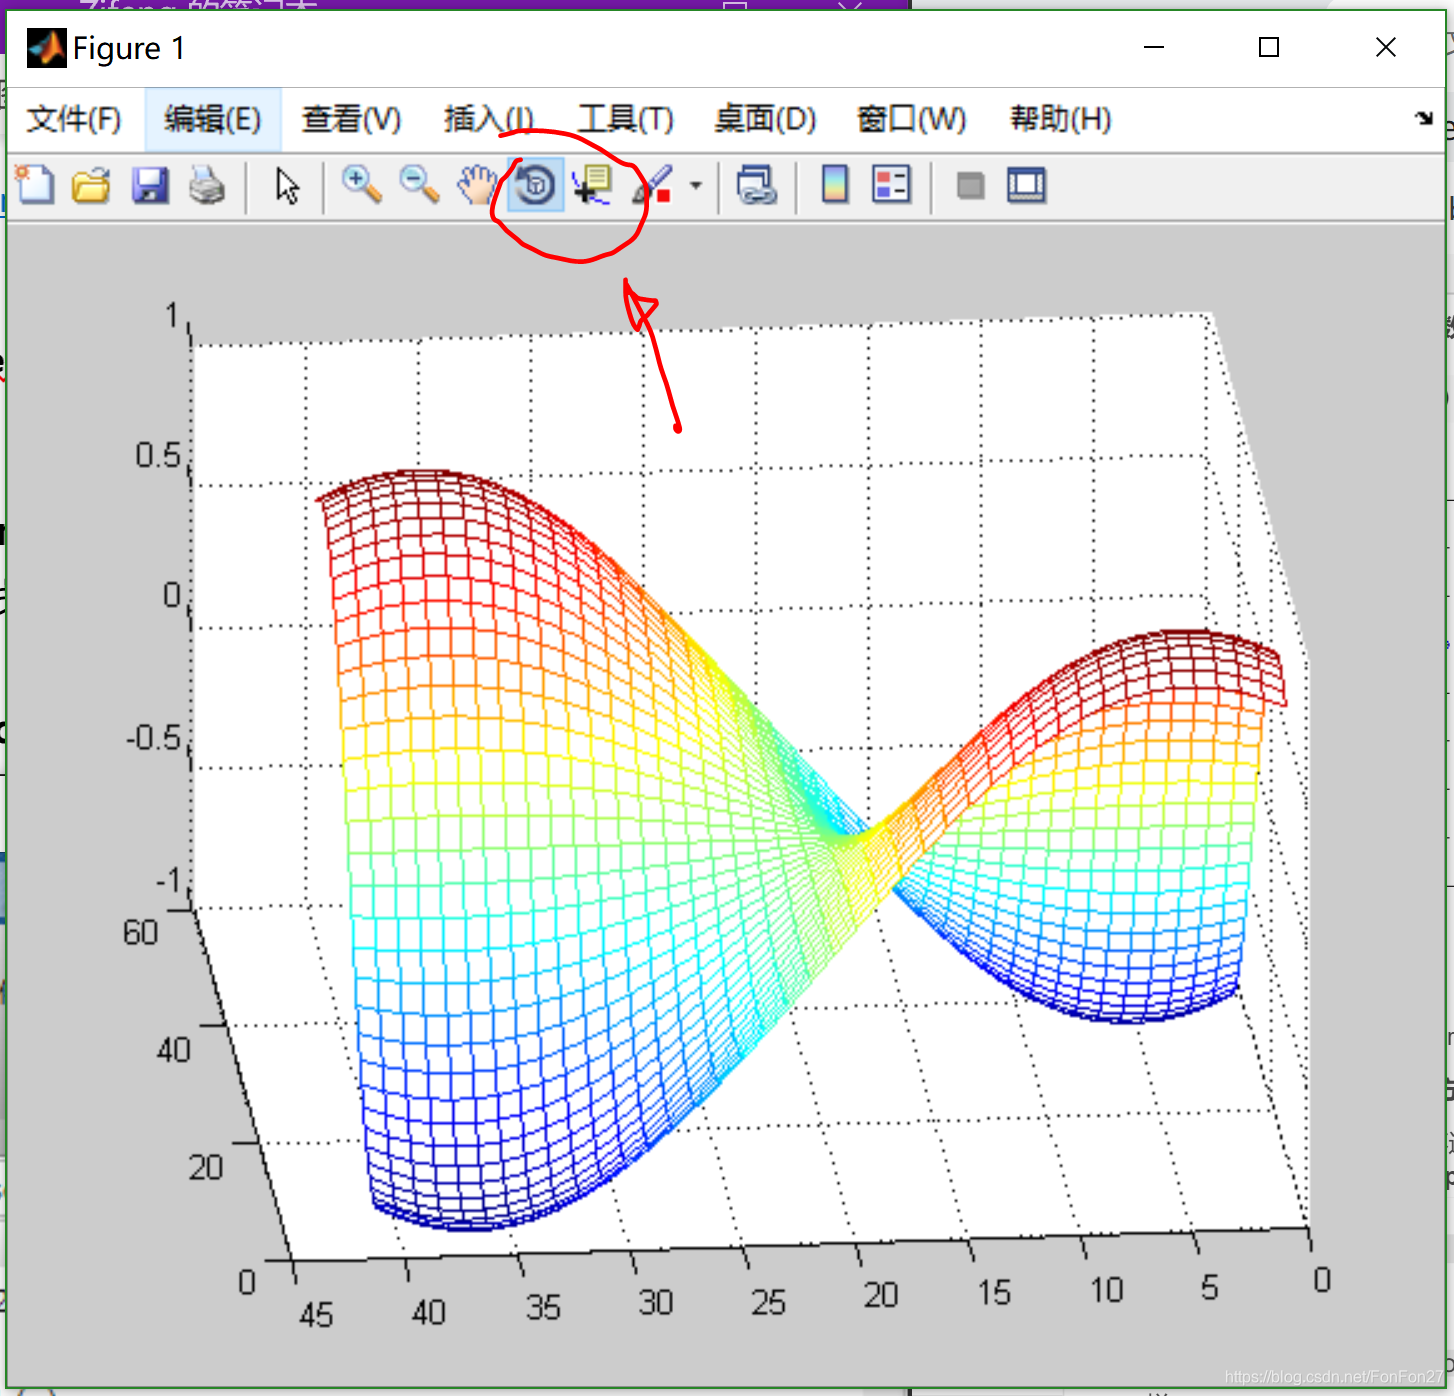This screenshot has height=1396, width=1454.
Task: Insert a colorbar using the toolbar icon
Action: (835, 186)
